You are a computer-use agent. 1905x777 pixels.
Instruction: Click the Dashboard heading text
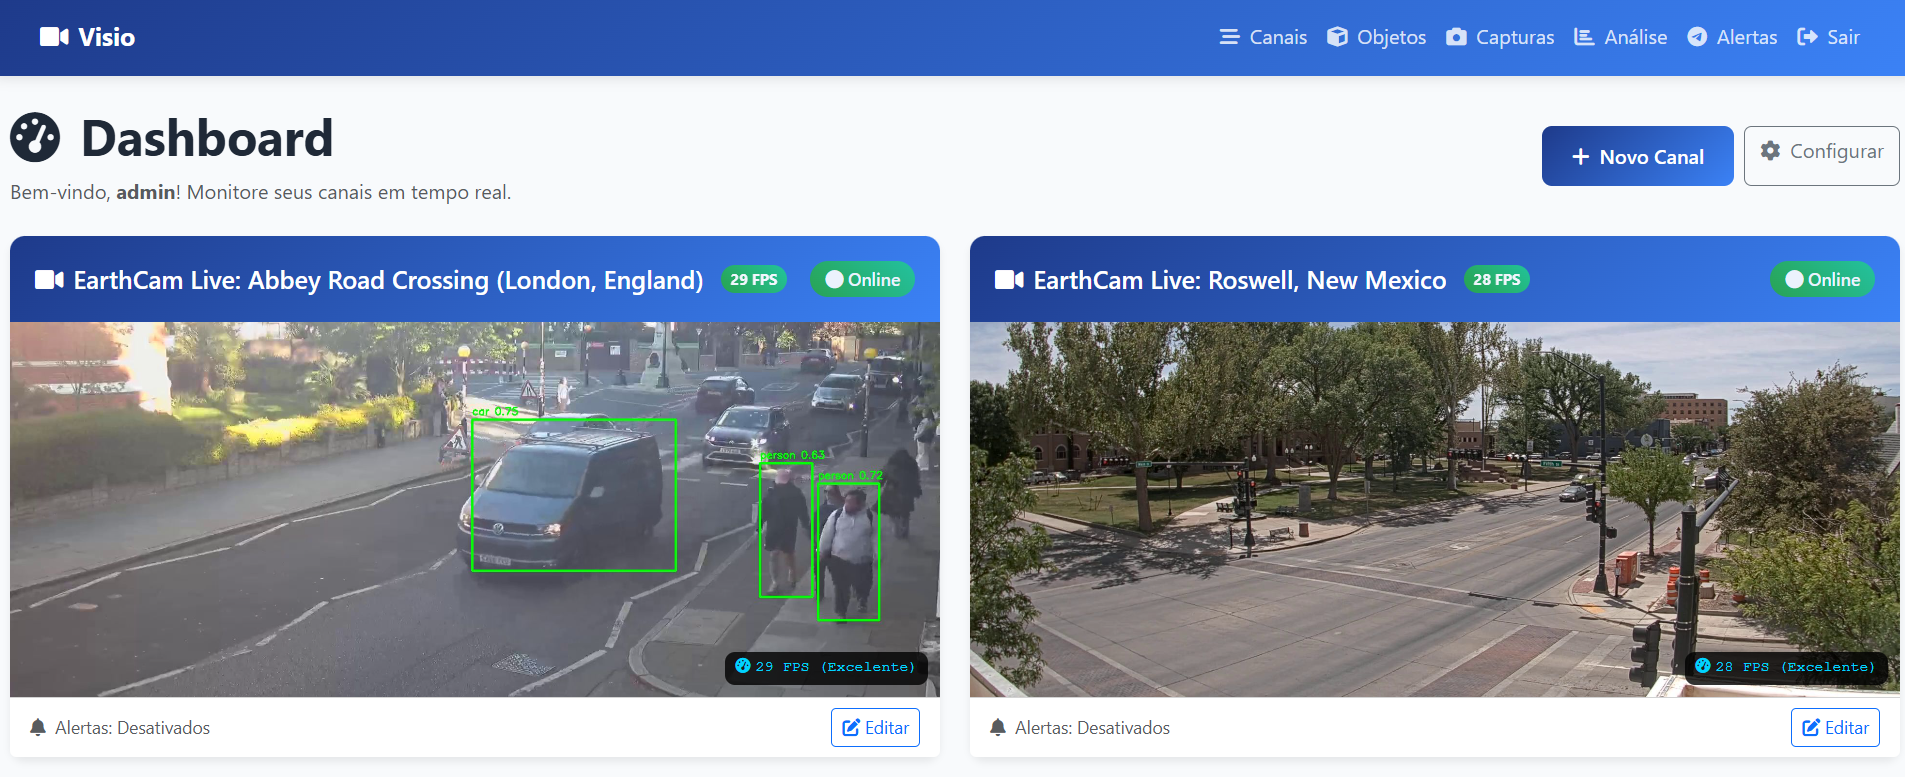[207, 138]
